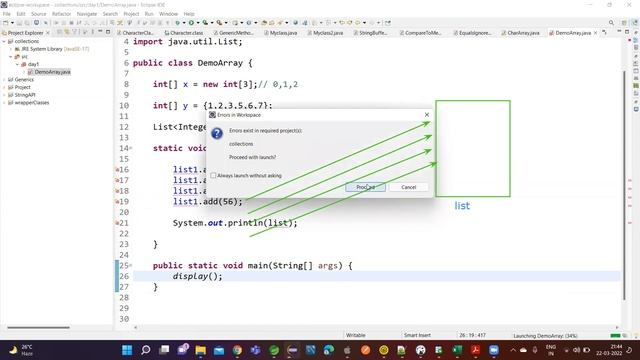This screenshot has width=640, height=360.
Task: Open the Windows Start menu
Action: pyautogui.click(x=127, y=350)
